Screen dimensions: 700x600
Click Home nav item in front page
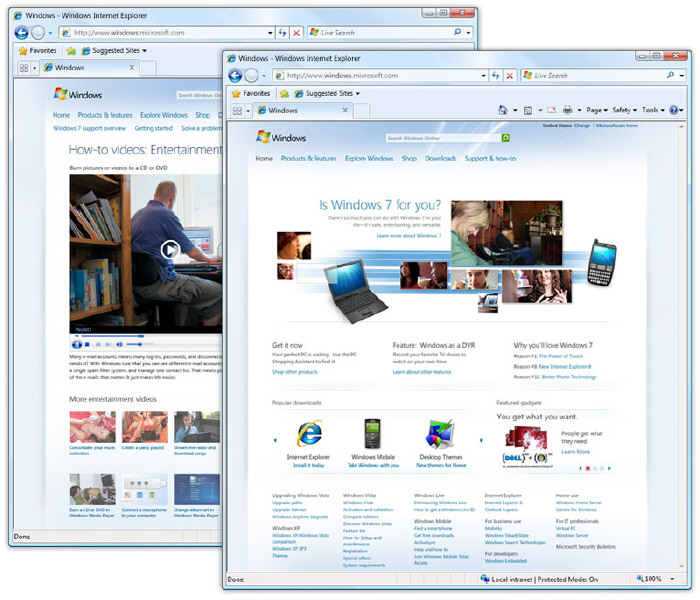point(264,158)
